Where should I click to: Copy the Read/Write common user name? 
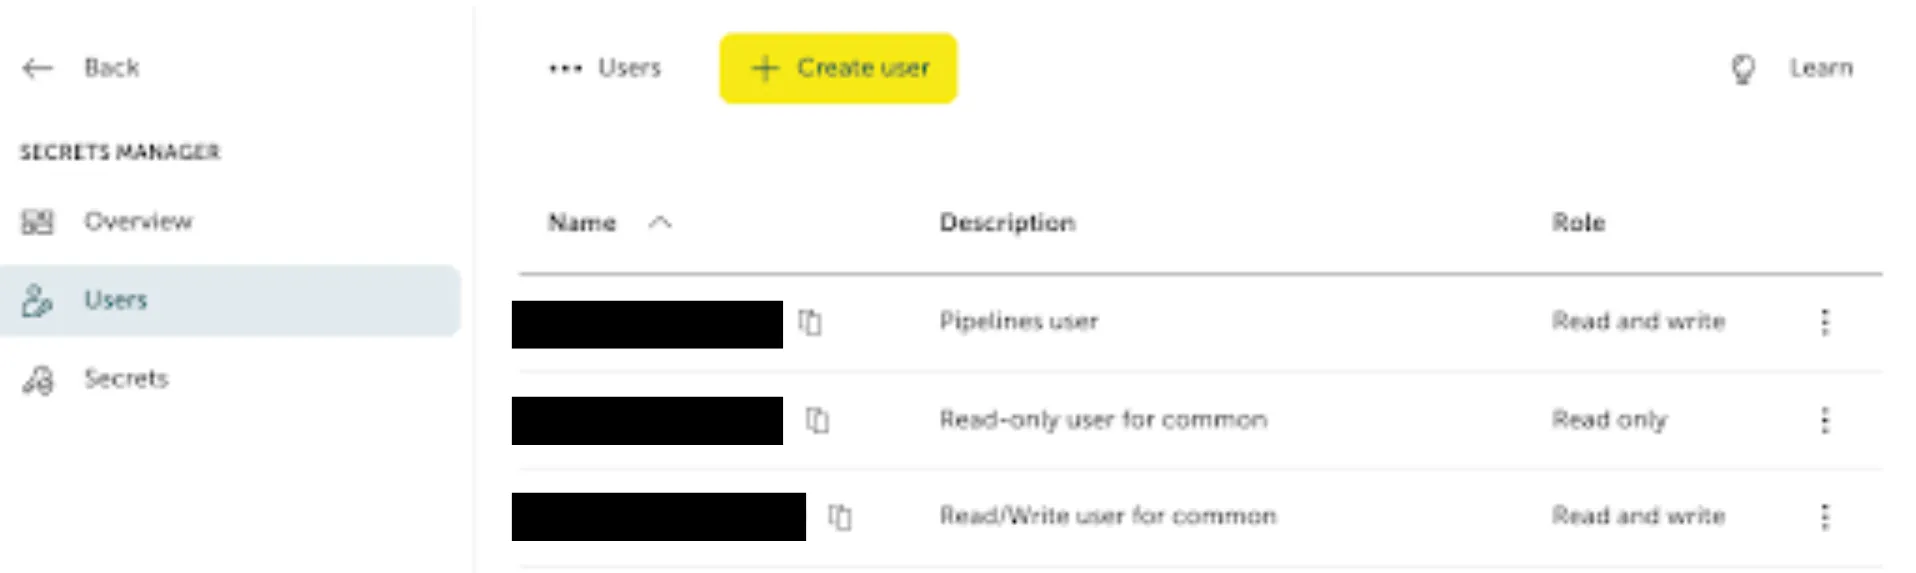tap(840, 517)
